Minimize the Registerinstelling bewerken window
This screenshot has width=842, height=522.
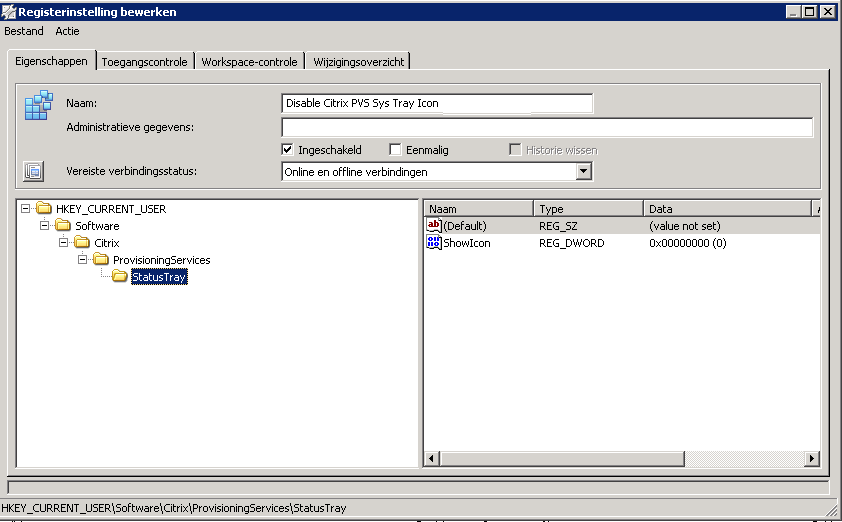[x=793, y=11]
